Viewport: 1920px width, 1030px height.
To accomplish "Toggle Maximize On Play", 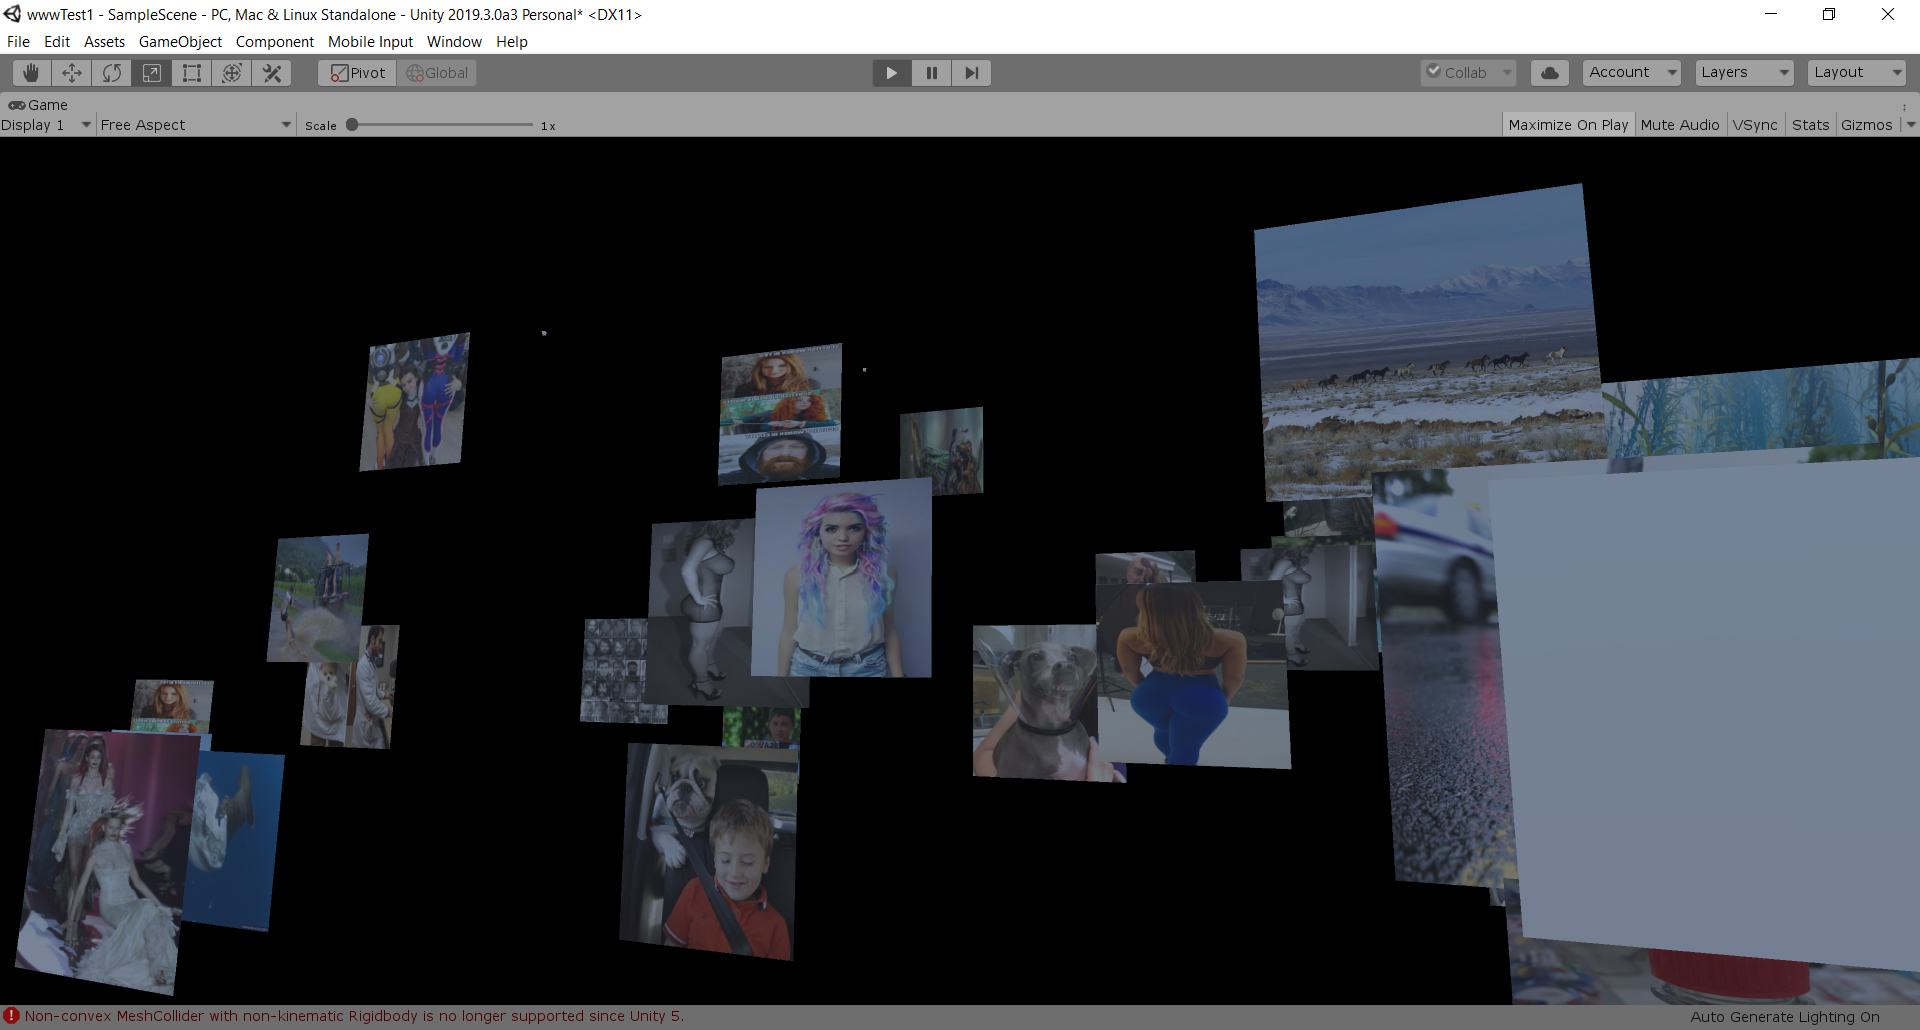I will (x=1567, y=125).
